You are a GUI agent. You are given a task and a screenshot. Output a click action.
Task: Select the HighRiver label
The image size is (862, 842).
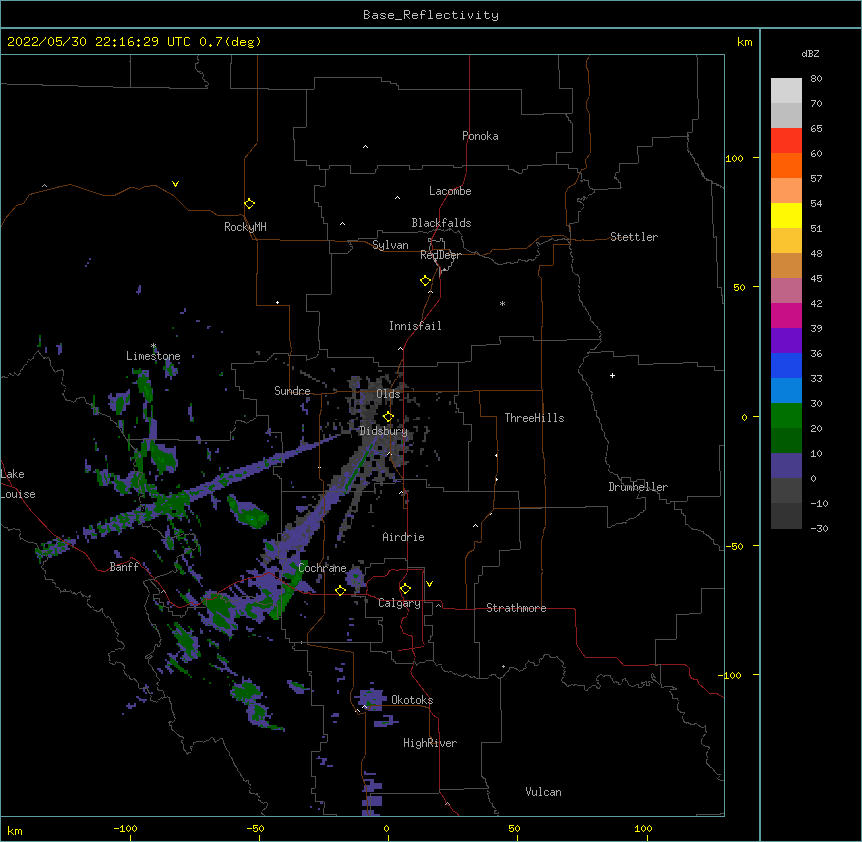pyautogui.click(x=430, y=743)
